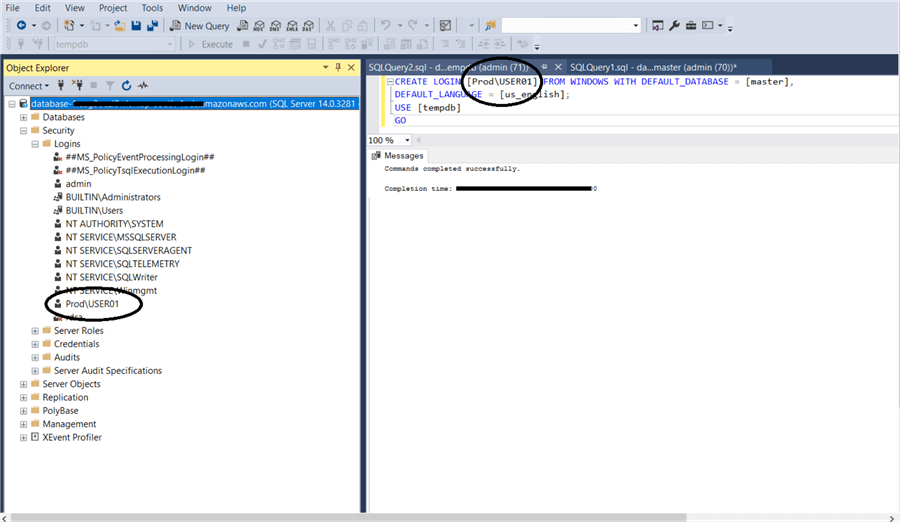The height and width of the screenshot is (522, 900).
Task: Click the Increase Indent icon
Action: click(x=500, y=44)
